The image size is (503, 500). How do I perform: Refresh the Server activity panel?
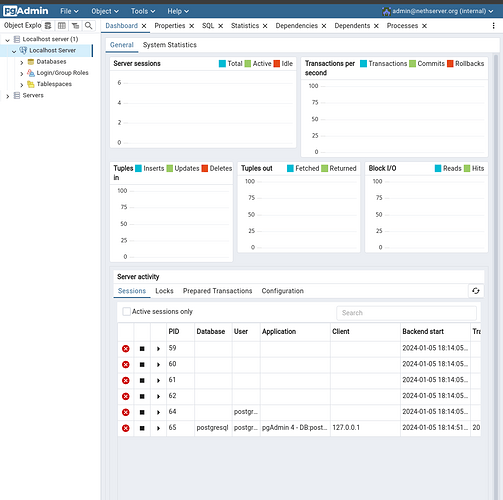[476, 291]
